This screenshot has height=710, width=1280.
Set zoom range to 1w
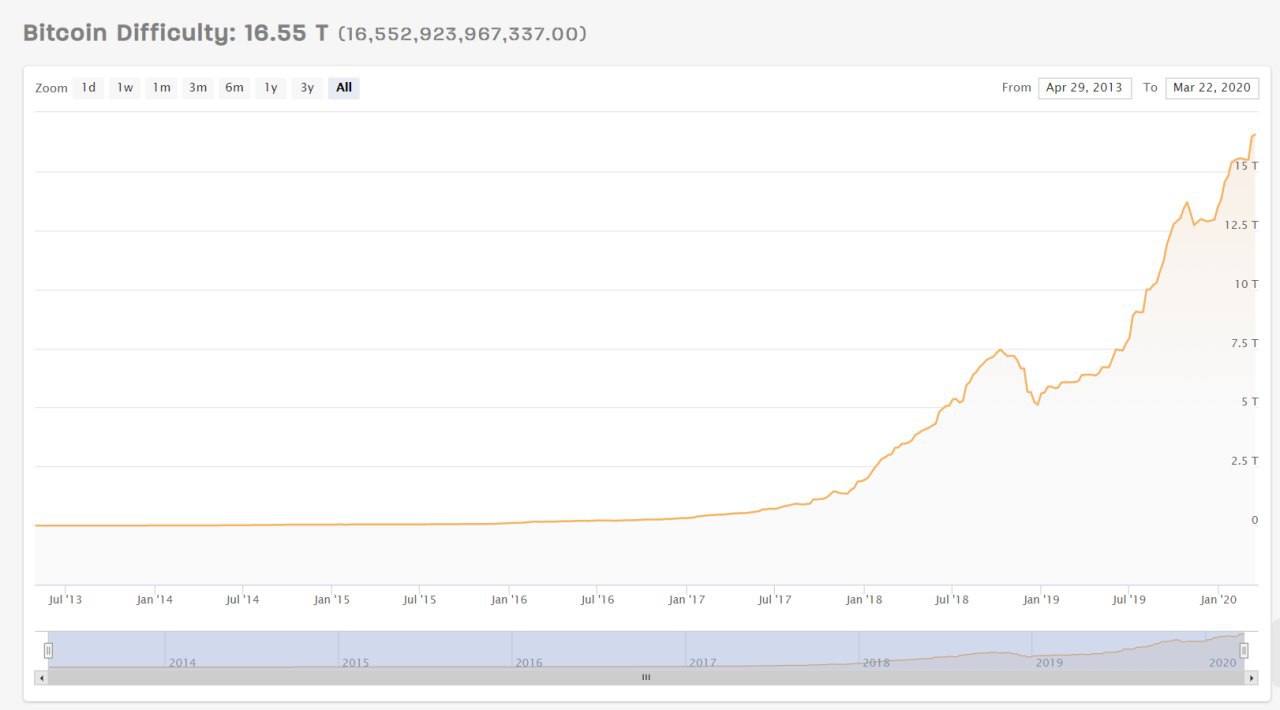coord(125,88)
